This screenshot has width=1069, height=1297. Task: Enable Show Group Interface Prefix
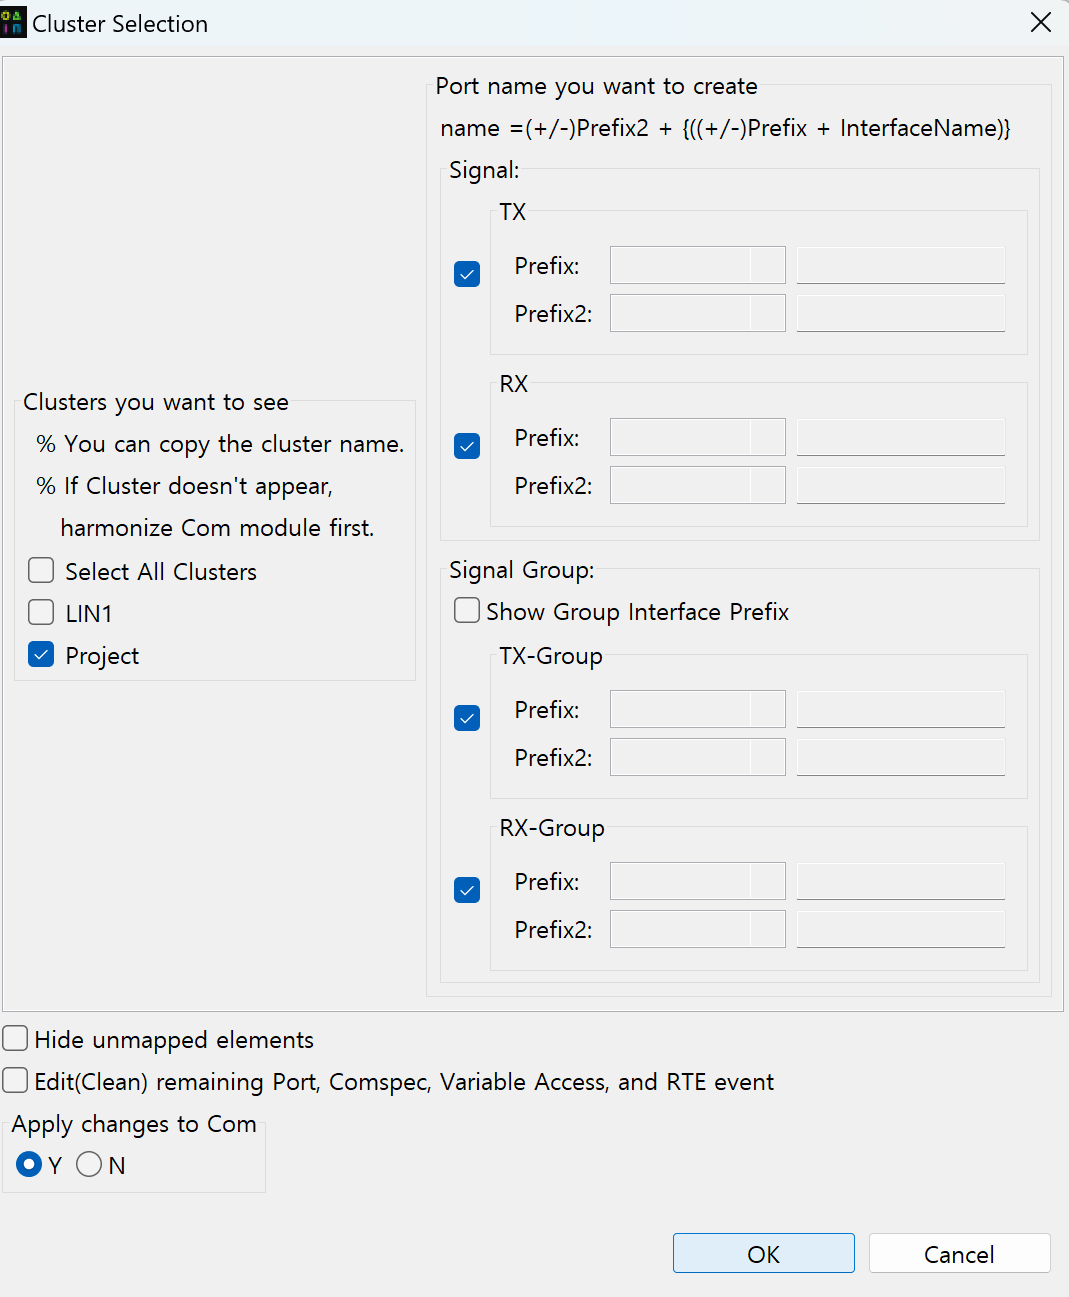(x=467, y=611)
